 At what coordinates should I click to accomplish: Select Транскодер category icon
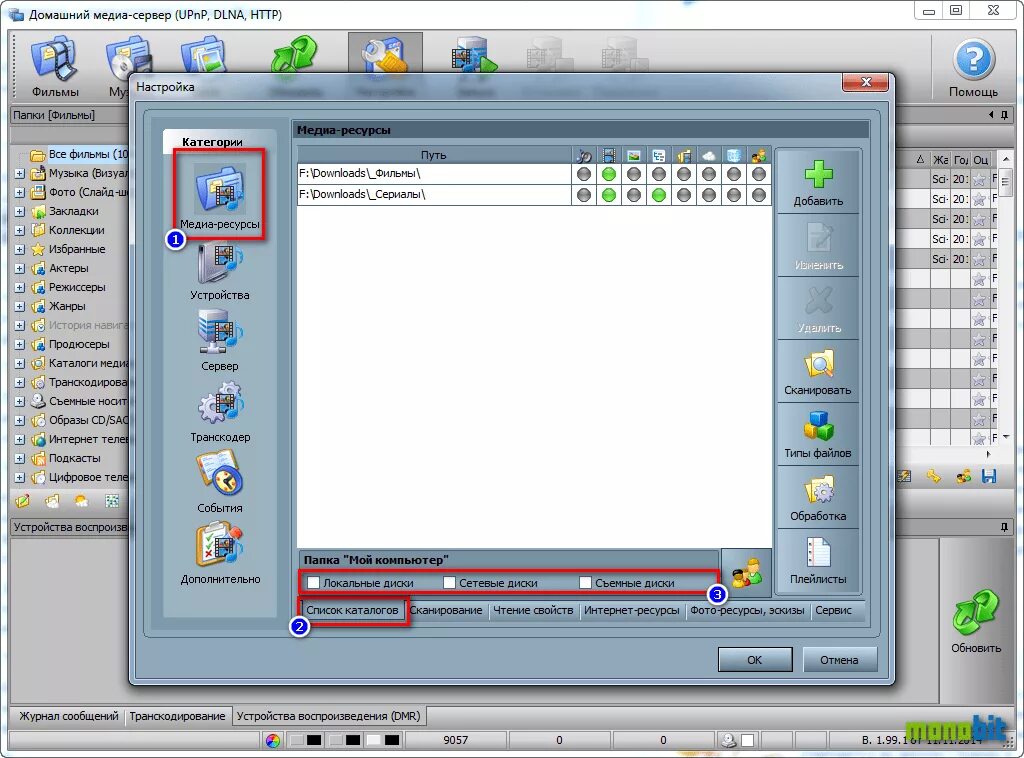pos(220,413)
